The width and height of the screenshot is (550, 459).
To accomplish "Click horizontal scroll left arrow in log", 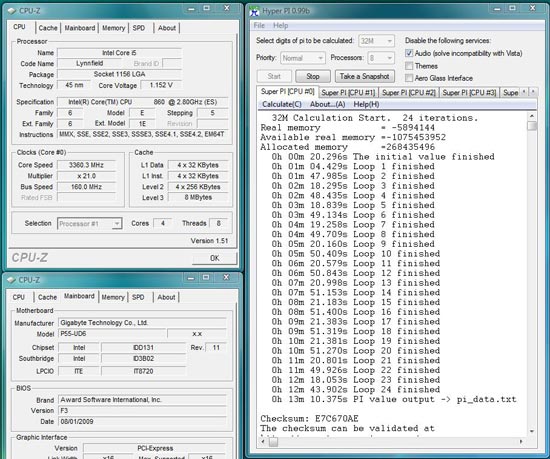I will [x=263, y=441].
